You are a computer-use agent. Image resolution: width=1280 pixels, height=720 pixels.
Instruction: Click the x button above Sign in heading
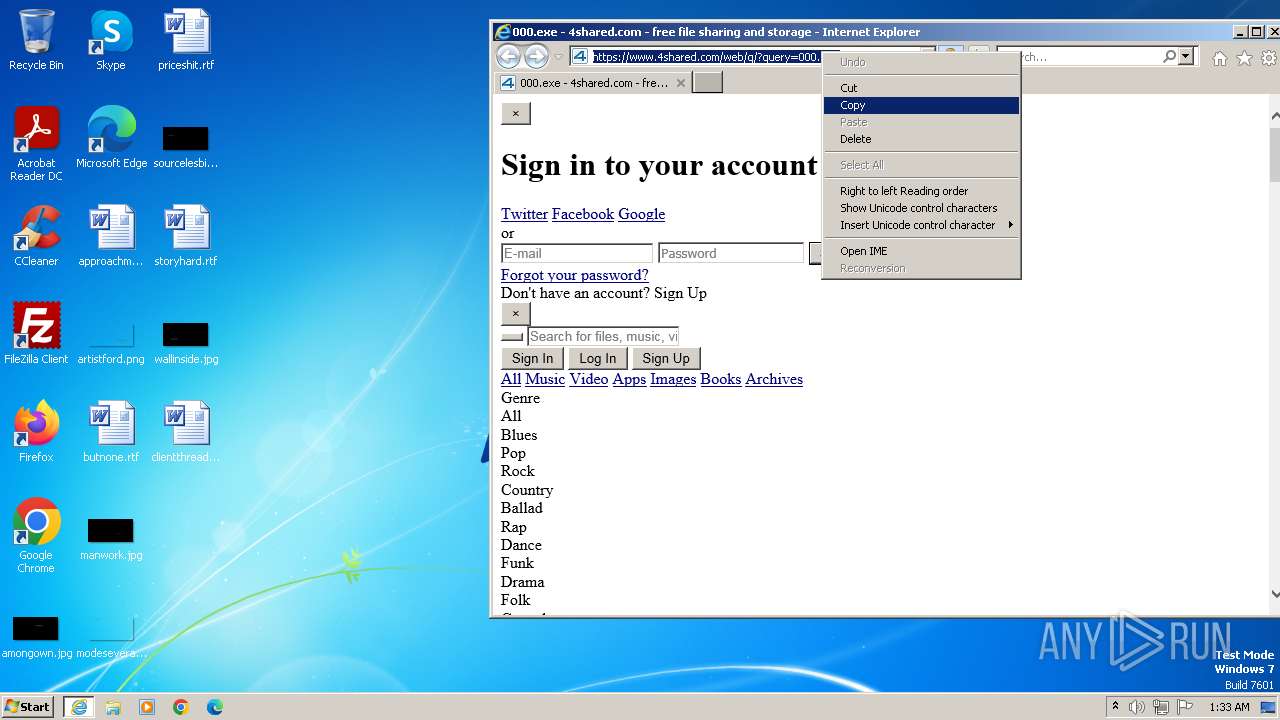click(516, 113)
